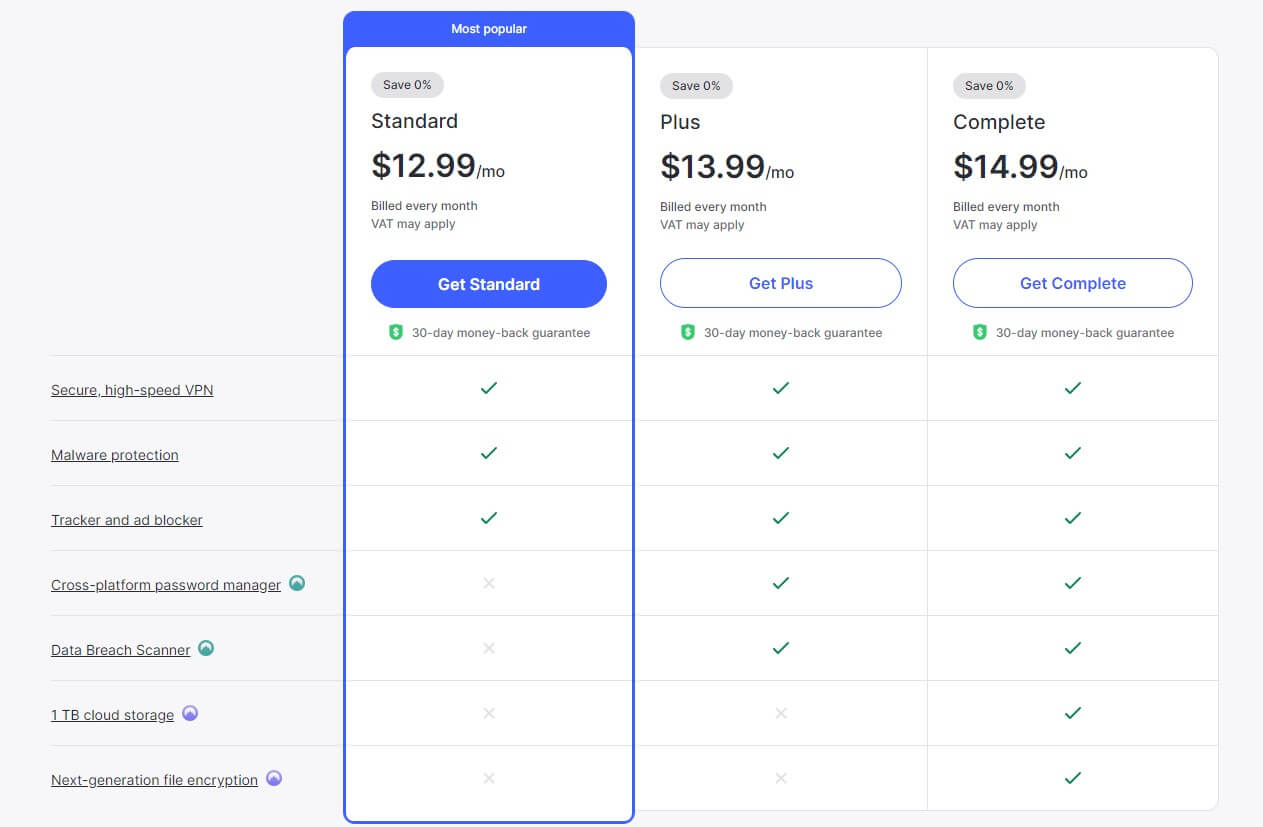Click 30-day money-back guarantee text under Get Standard
Screen dimensions: 1263x827
pyautogui.click(x=500, y=333)
